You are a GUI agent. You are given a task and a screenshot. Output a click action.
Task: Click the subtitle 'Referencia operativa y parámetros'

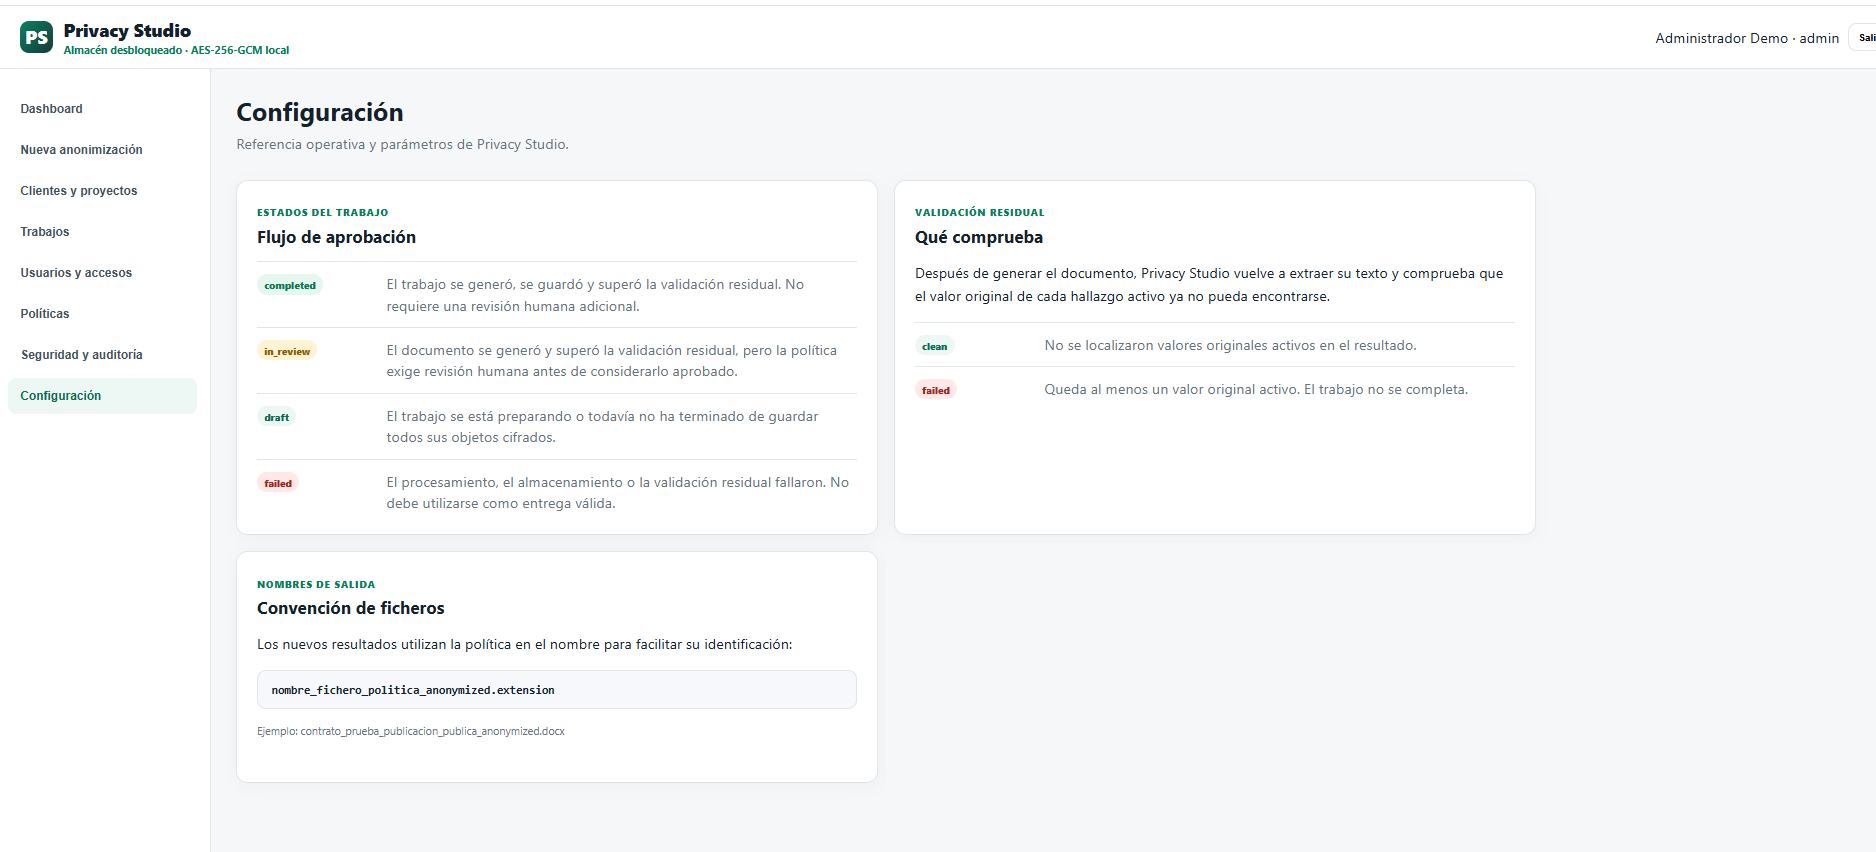point(403,144)
